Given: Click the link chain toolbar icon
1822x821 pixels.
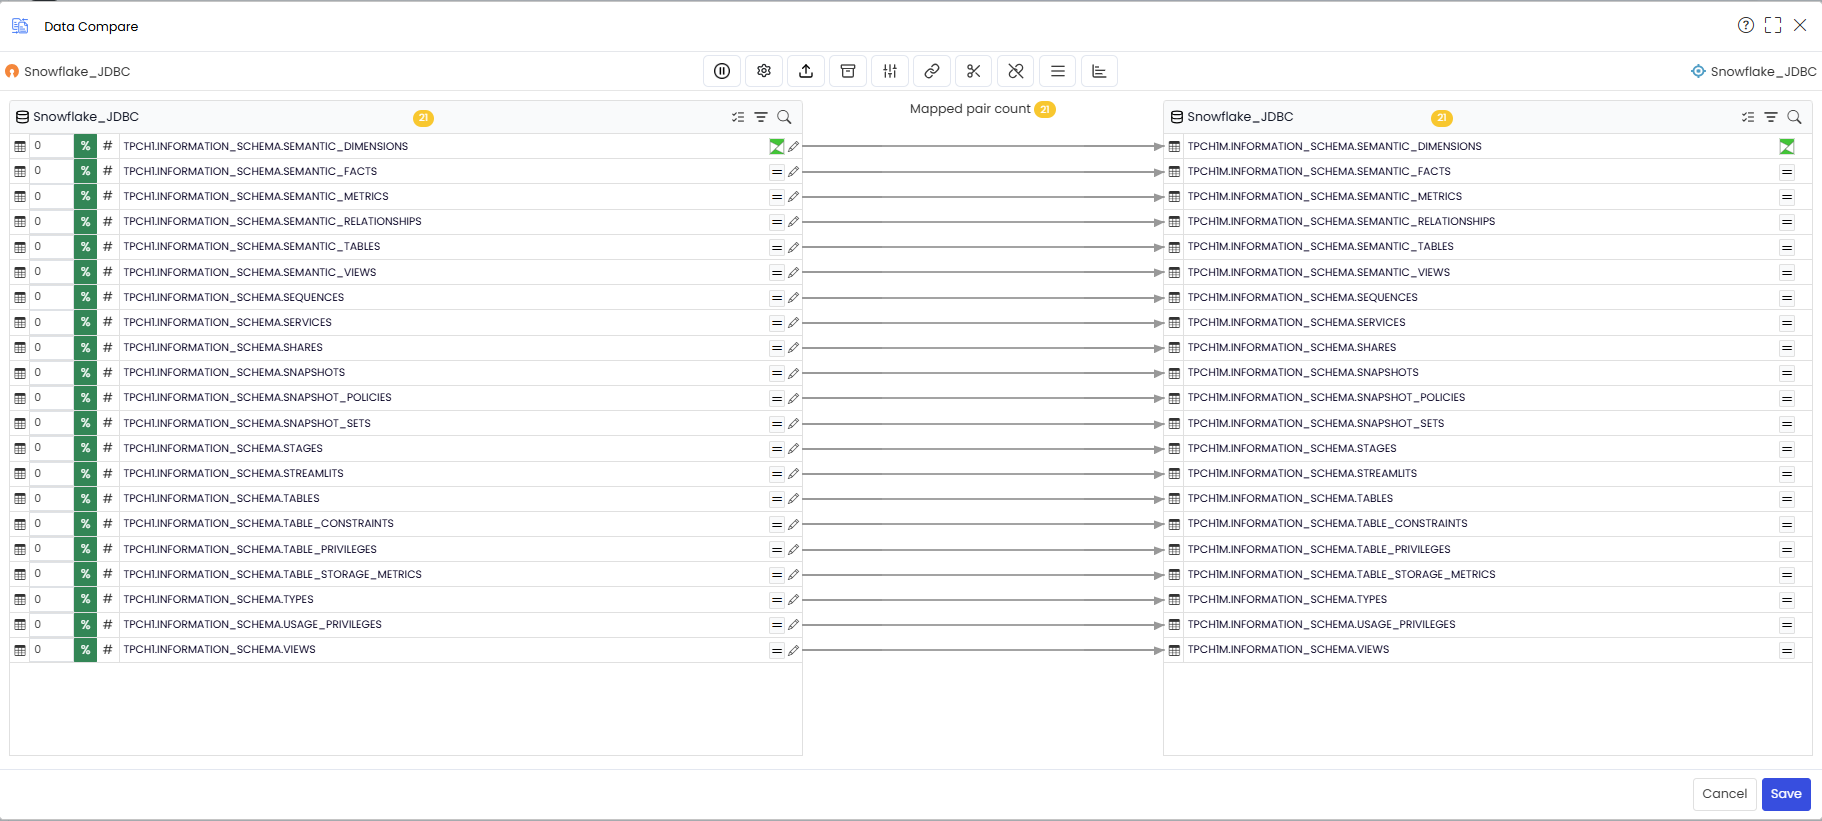Looking at the screenshot, I should click(932, 71).
